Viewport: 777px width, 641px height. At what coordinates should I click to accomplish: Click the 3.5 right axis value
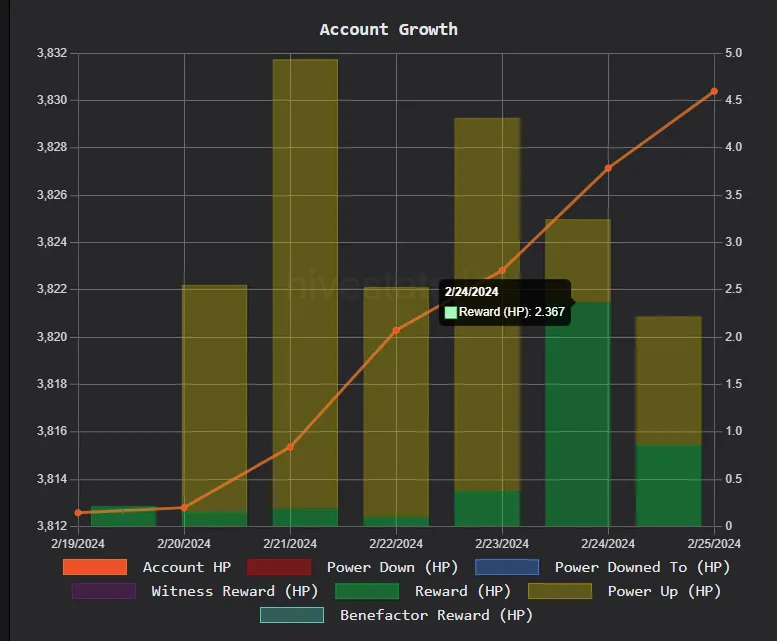click(733, 195)
